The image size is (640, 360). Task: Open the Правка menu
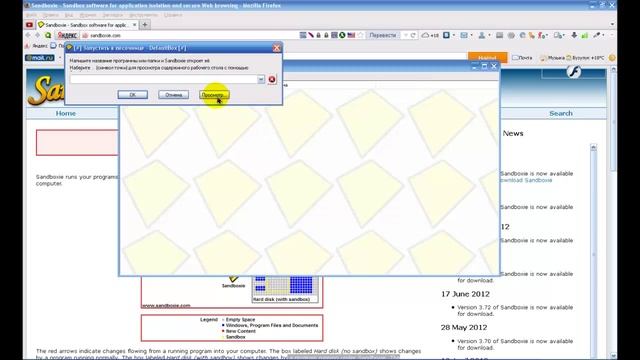51,15
